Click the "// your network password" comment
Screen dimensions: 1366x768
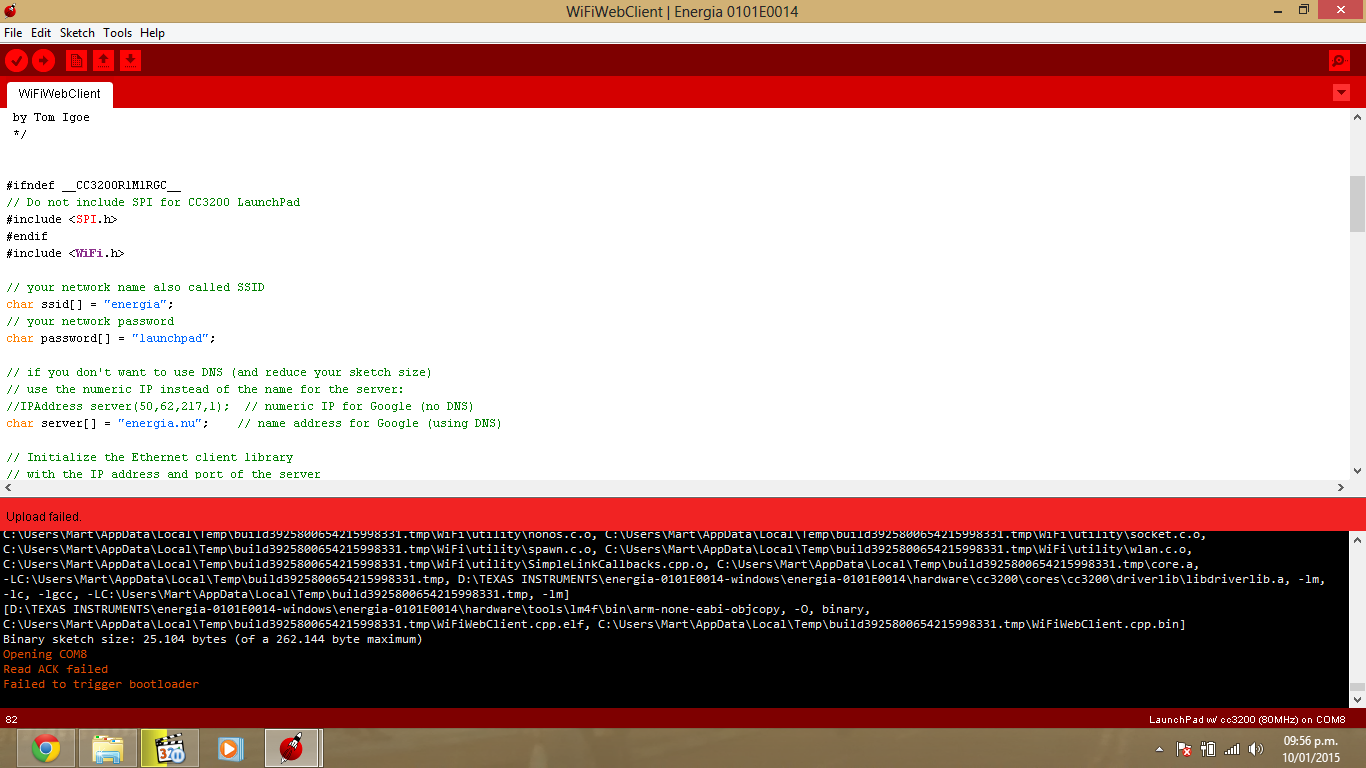90,321
